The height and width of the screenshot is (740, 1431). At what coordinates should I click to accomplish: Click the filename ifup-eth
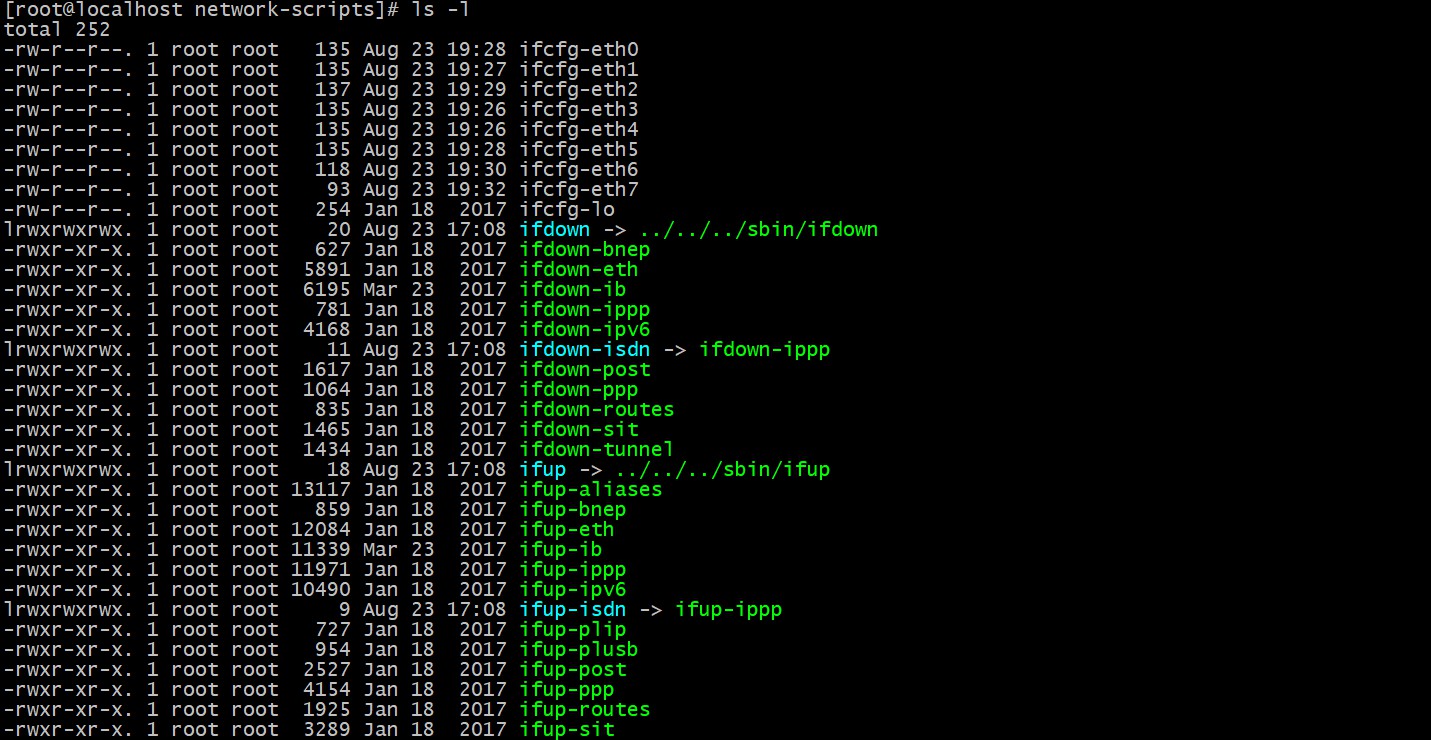pos(567,530)
